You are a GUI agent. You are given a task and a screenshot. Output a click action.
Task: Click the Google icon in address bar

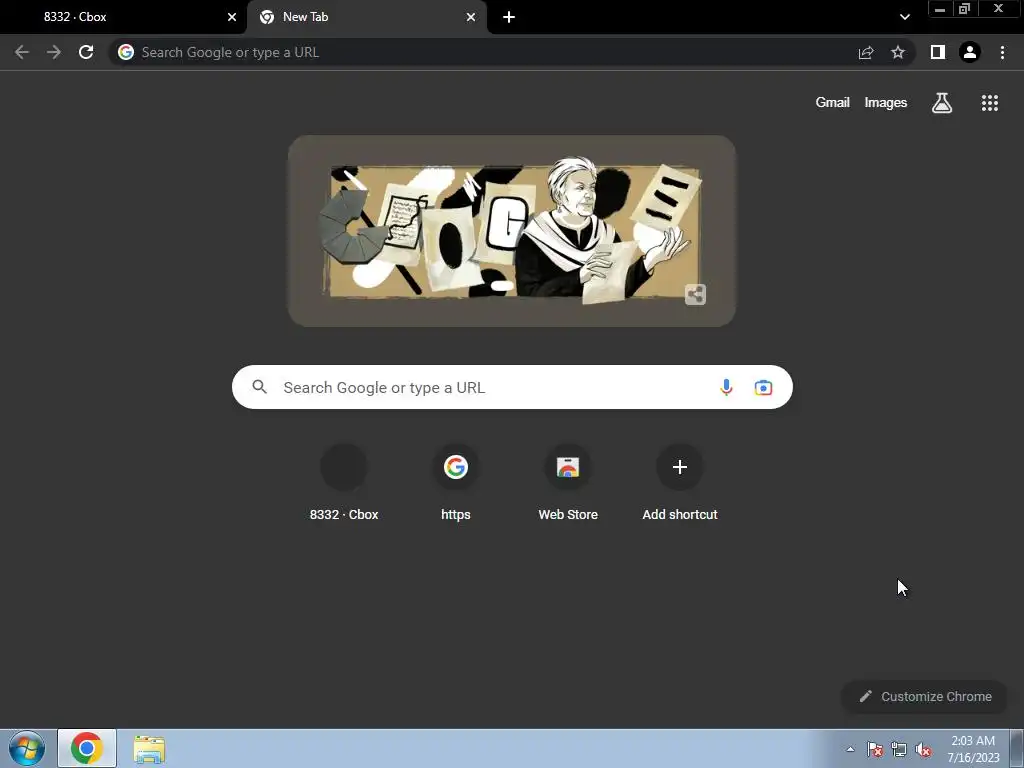point(126,52)
